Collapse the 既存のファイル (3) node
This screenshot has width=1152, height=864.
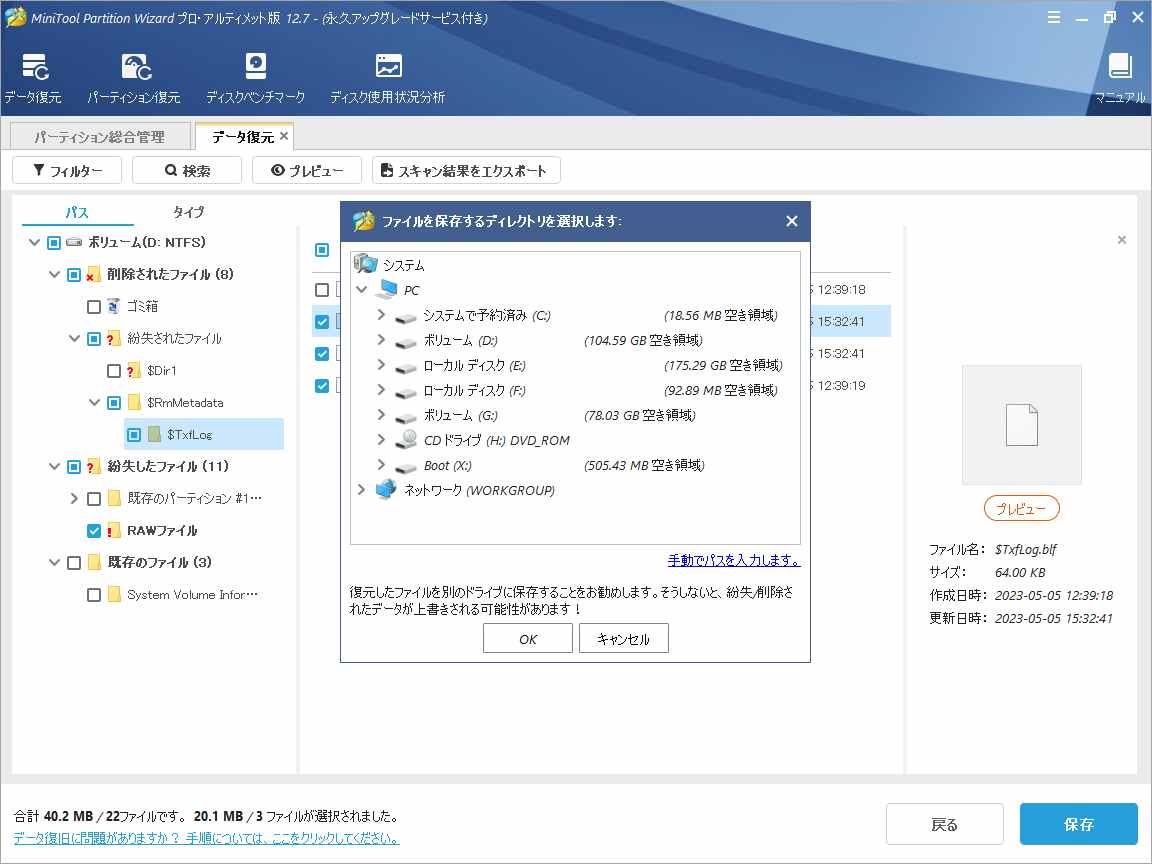tap(54, 562)
